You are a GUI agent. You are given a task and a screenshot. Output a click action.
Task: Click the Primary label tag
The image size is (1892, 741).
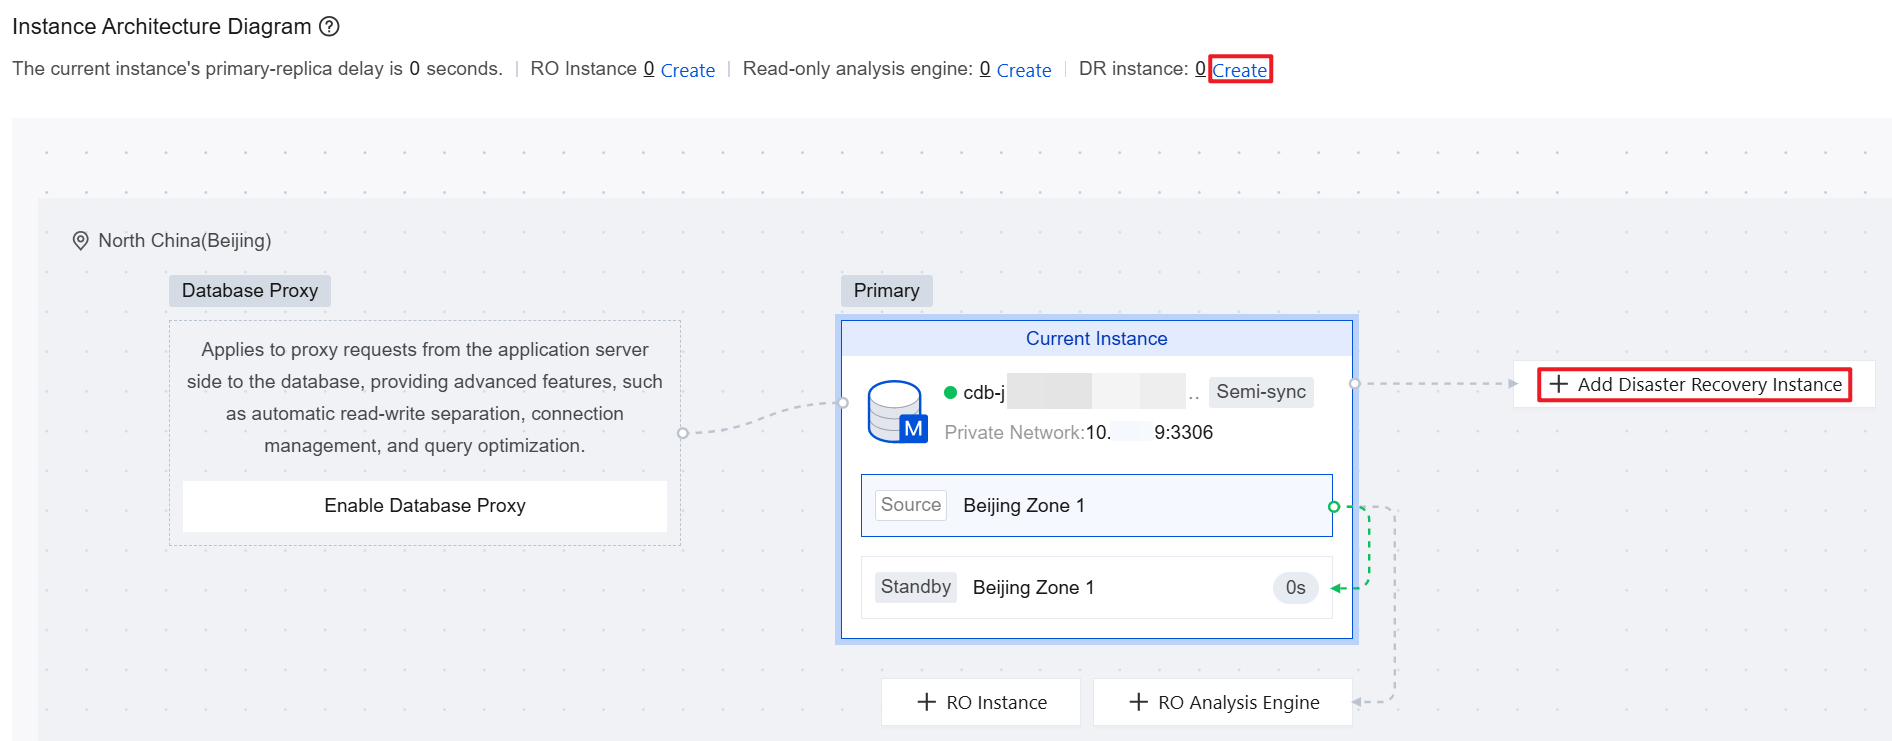pyautogui.click(x=886, y=291)
